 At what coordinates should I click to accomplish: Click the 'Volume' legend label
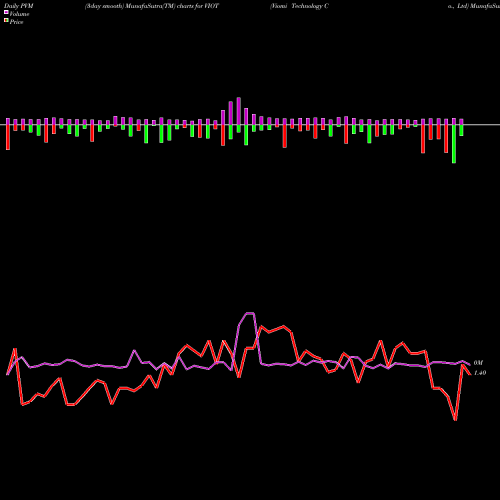click(19, 14)
